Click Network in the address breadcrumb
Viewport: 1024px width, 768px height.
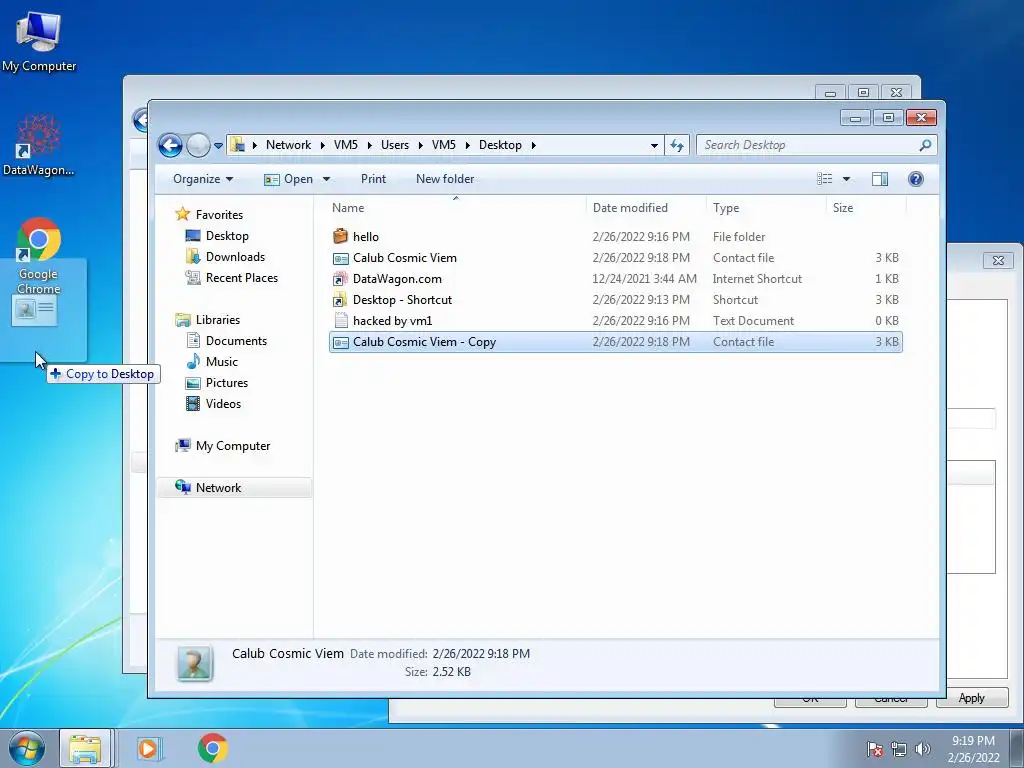click(x=288, y=145)
